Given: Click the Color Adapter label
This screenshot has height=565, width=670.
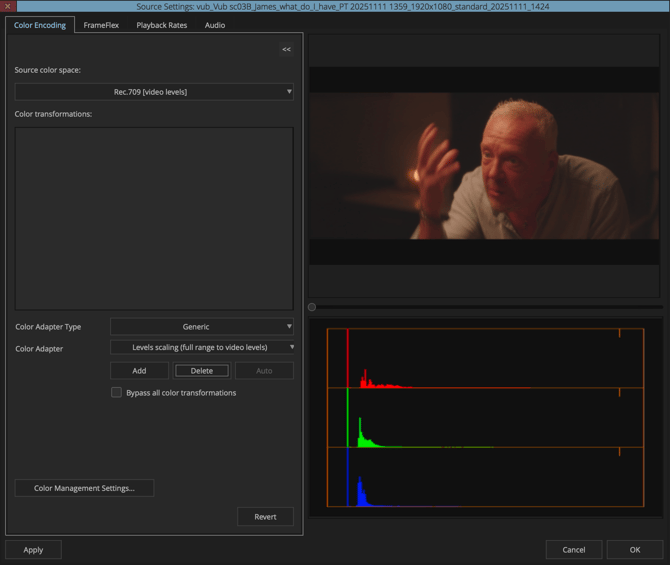Looking at the screenshot, I should (39, 349).
